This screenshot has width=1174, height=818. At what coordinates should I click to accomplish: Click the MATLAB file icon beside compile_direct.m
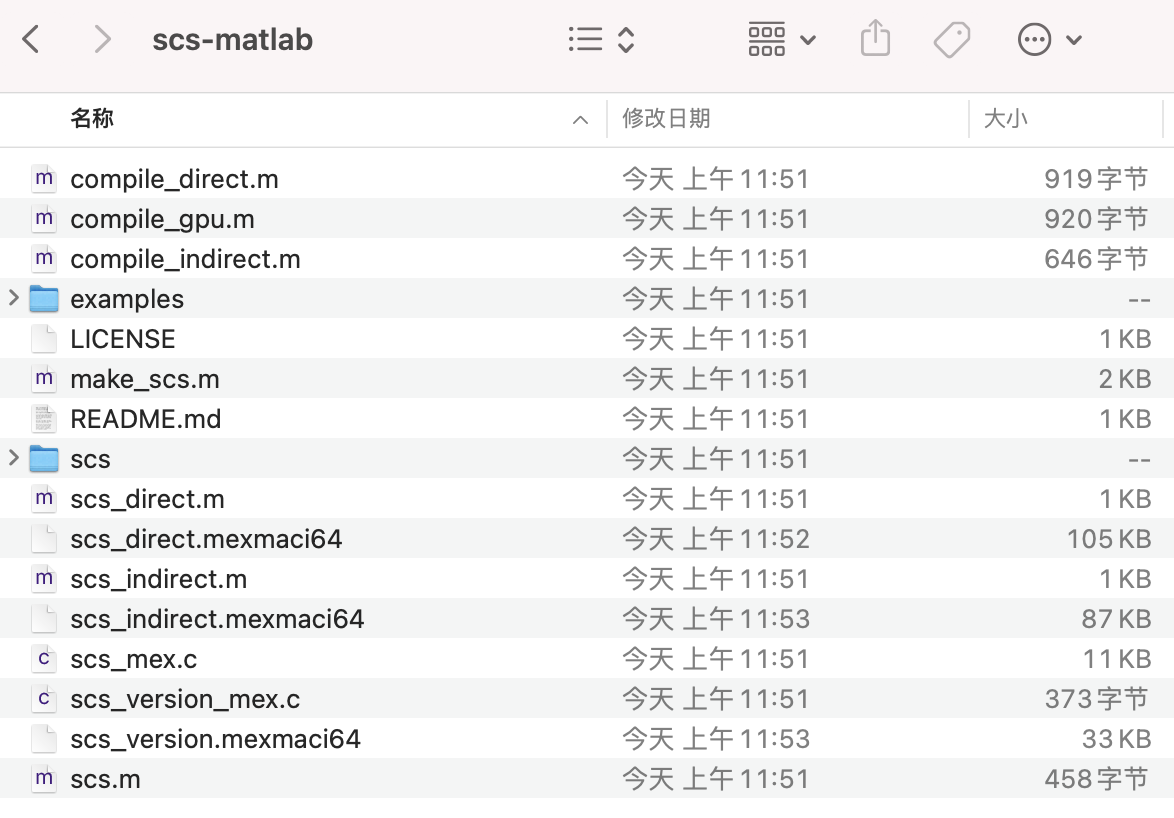coord(43,177)
